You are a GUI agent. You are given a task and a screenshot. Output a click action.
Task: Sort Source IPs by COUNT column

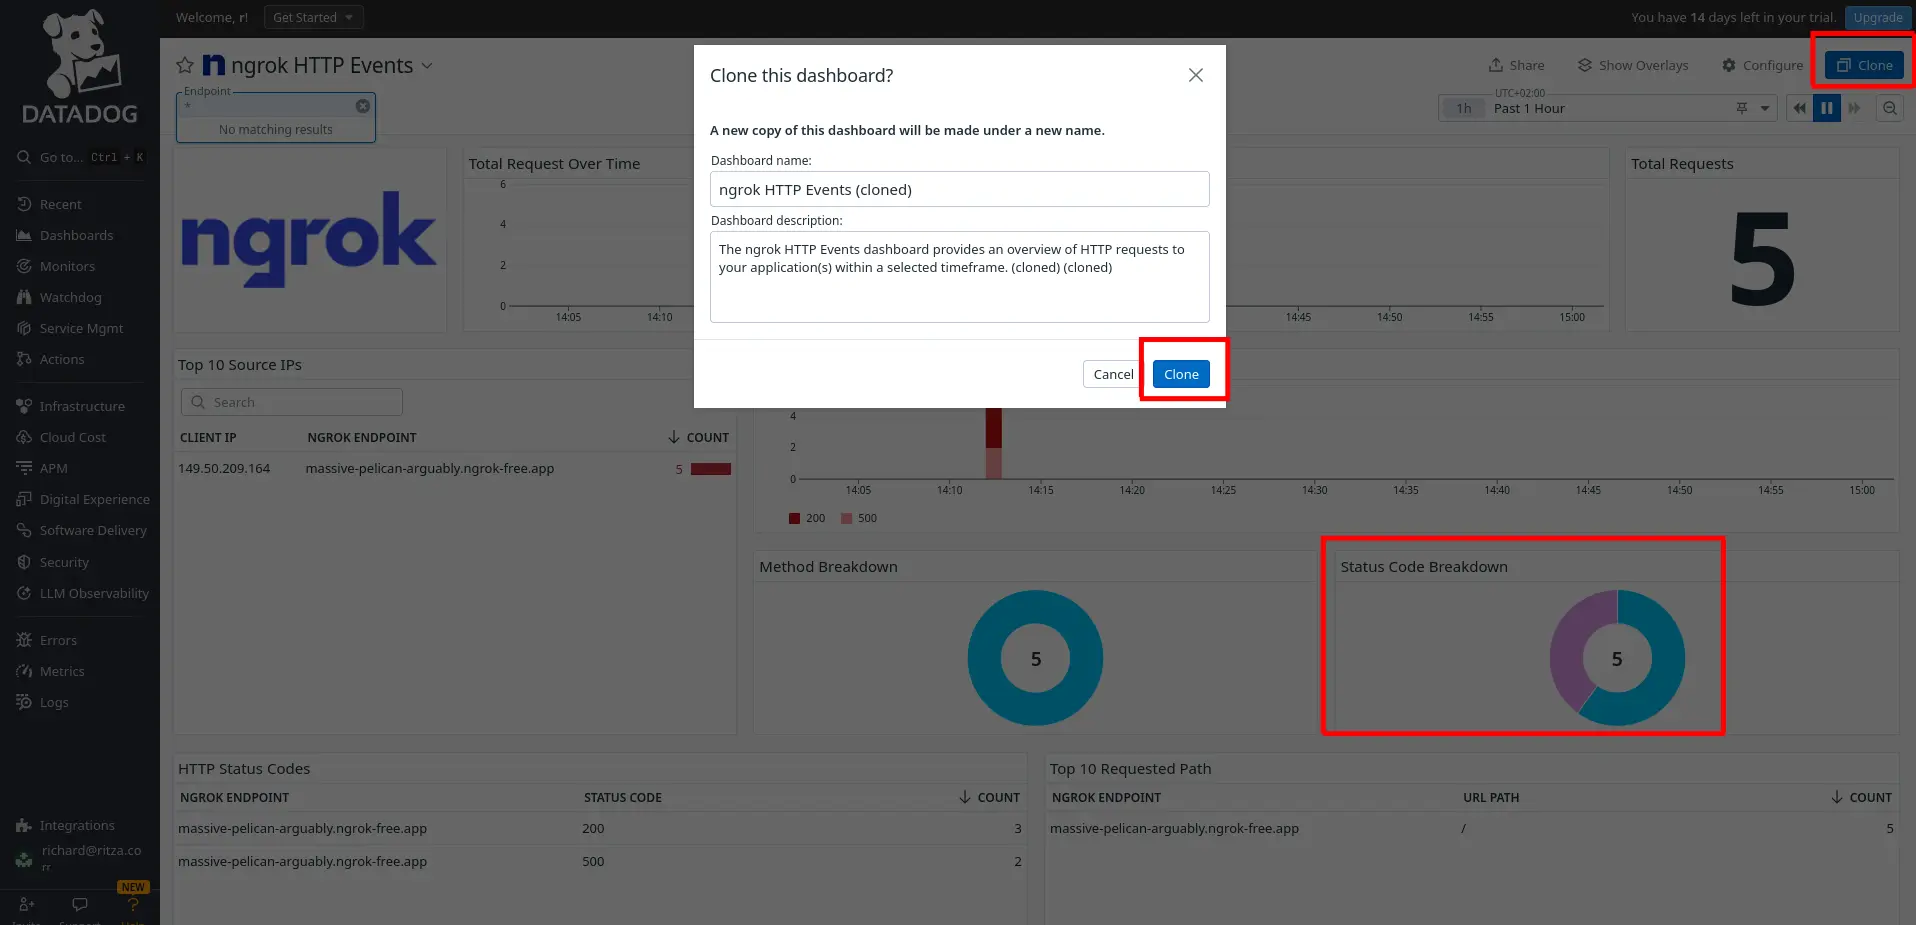pos(699,437)
